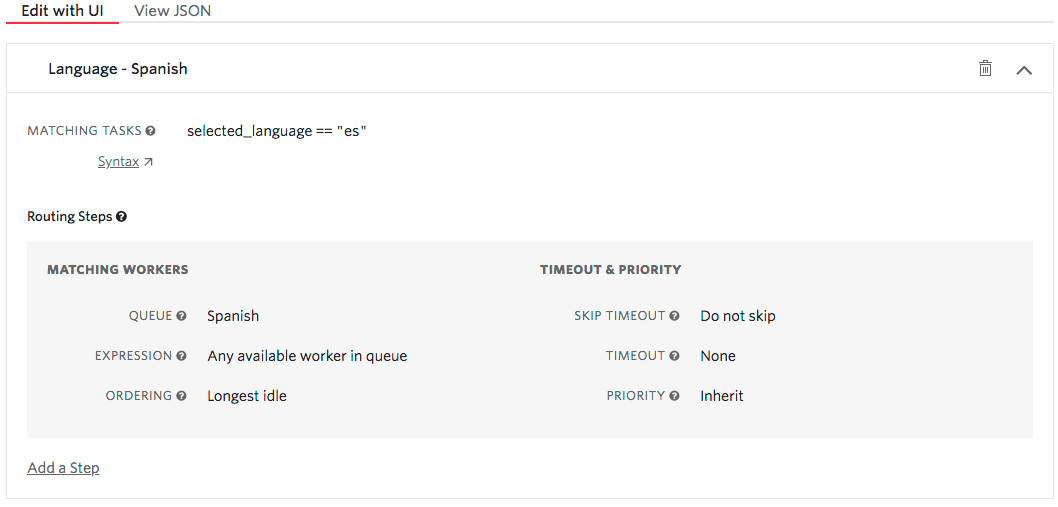Click the Do not skip timeout value
Image resolution: width=1058 pixels, height=507 pixels.
tap(738, 316)
